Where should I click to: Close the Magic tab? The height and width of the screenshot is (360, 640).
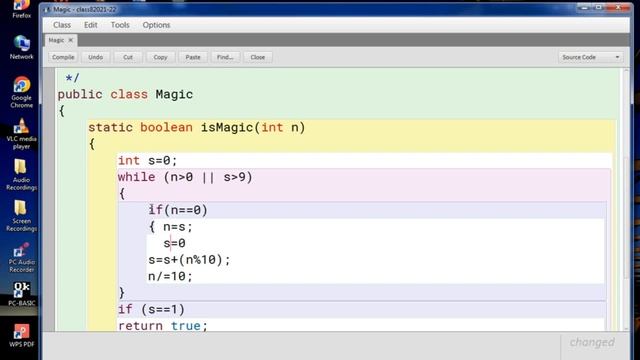[71, 40]
